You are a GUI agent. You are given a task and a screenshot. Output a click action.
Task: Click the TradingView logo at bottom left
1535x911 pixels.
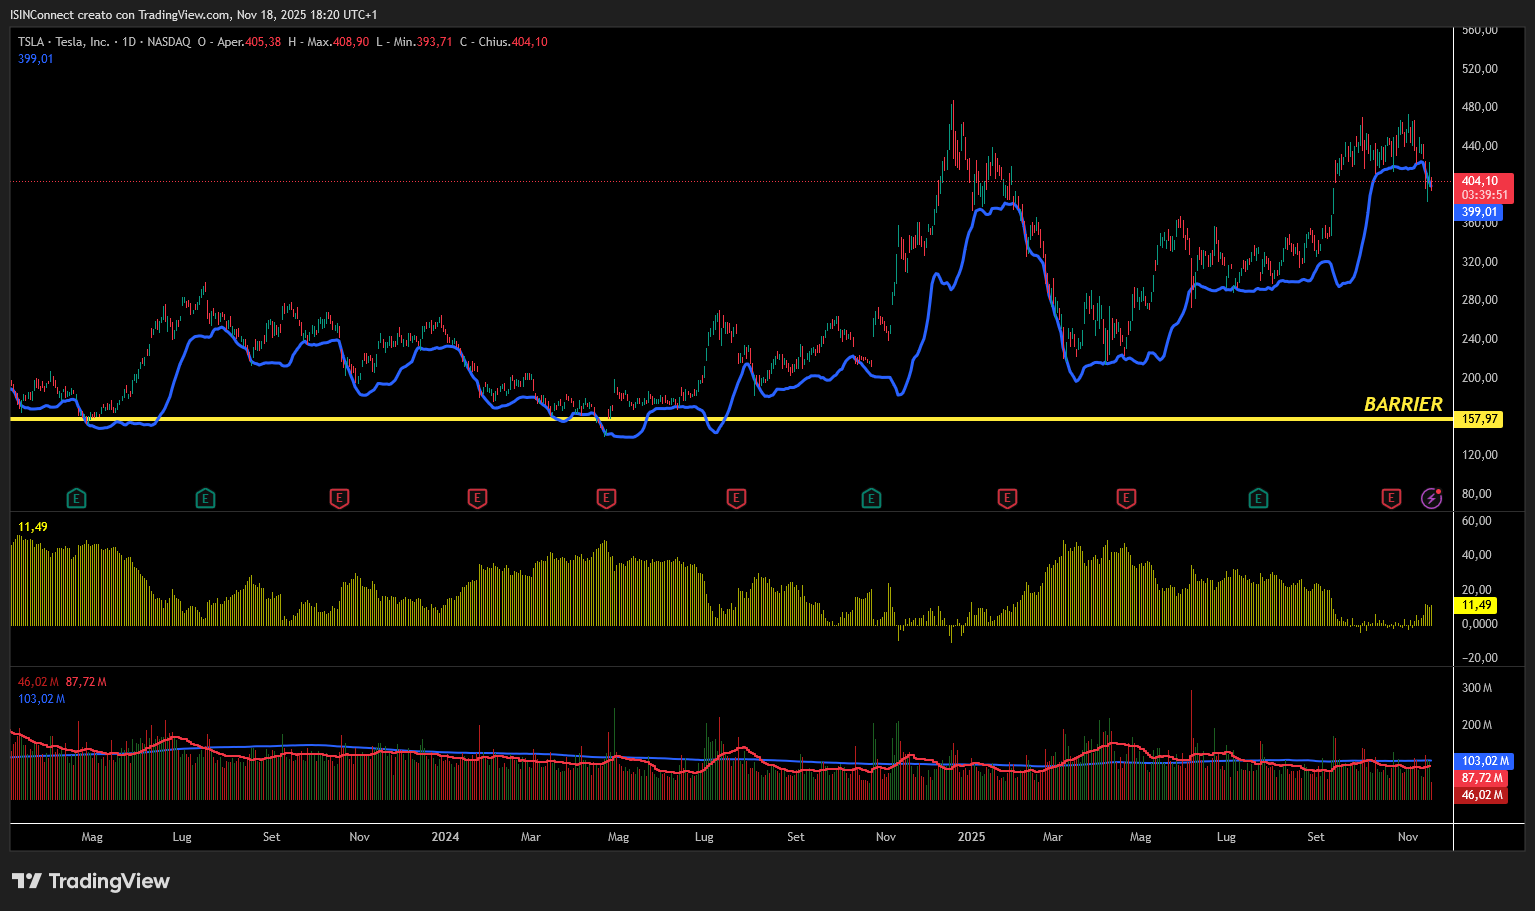[x=91, y=881]
